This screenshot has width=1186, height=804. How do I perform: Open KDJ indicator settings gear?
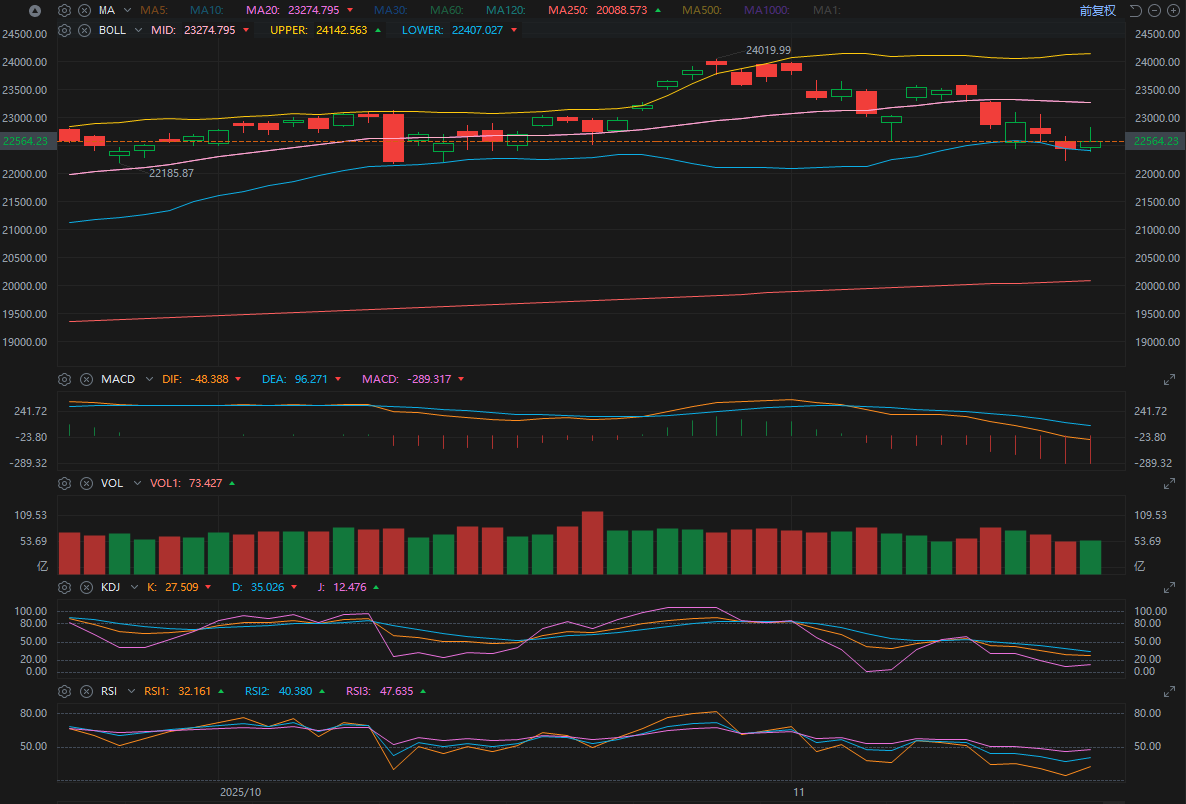point(64,587)
